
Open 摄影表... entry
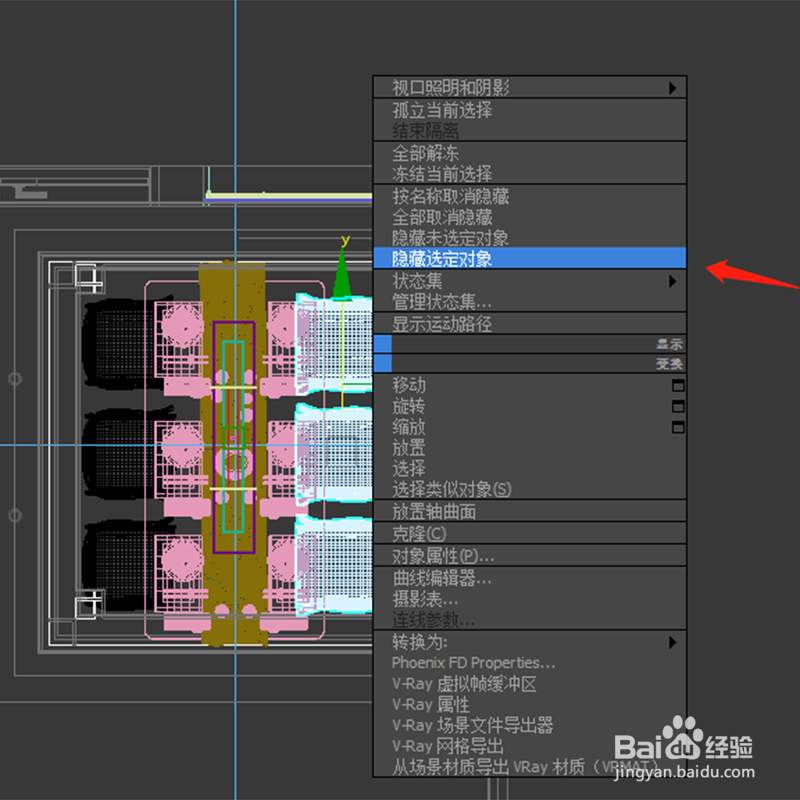[530, 598]
